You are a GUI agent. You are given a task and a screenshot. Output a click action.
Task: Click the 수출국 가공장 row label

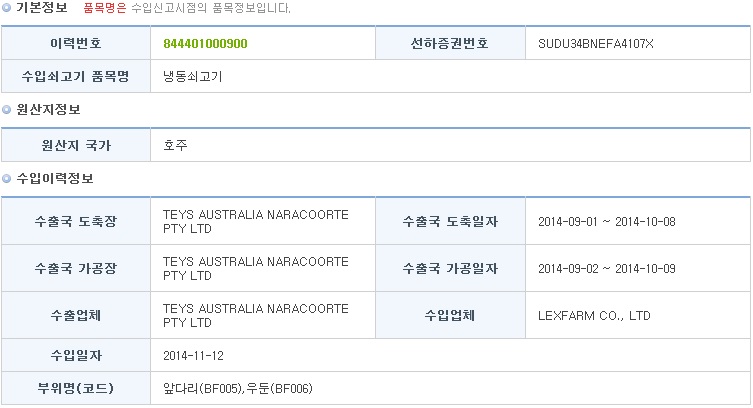click(76, 268)
